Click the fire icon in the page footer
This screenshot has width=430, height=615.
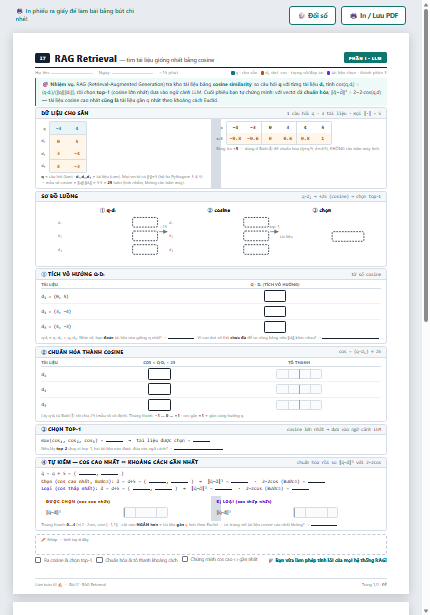tap(60, 584)
